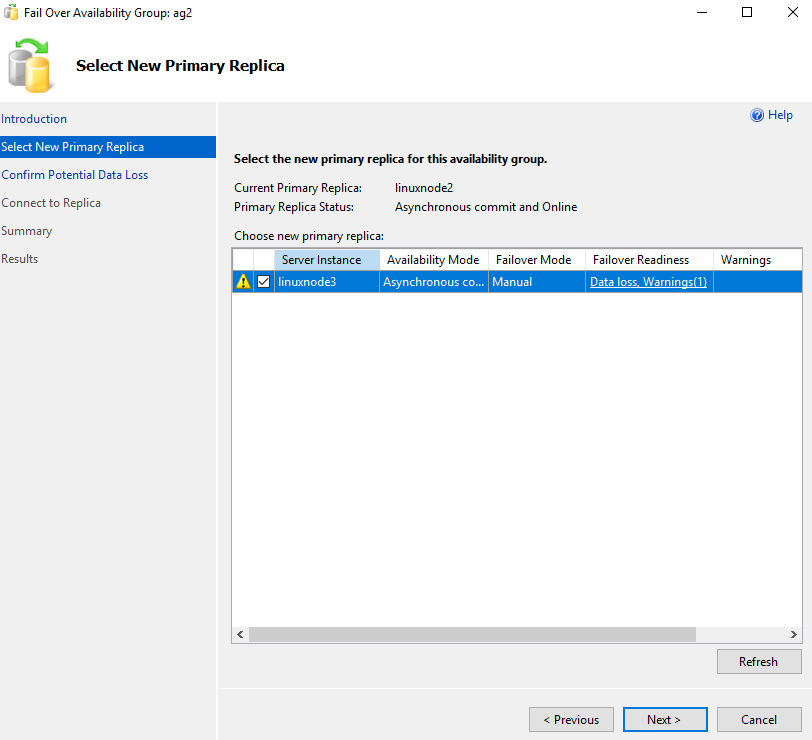Close the Fail Over Availability Group window
Image resolution: width=812 pixels, height=740 pixels.
[792, 12]
